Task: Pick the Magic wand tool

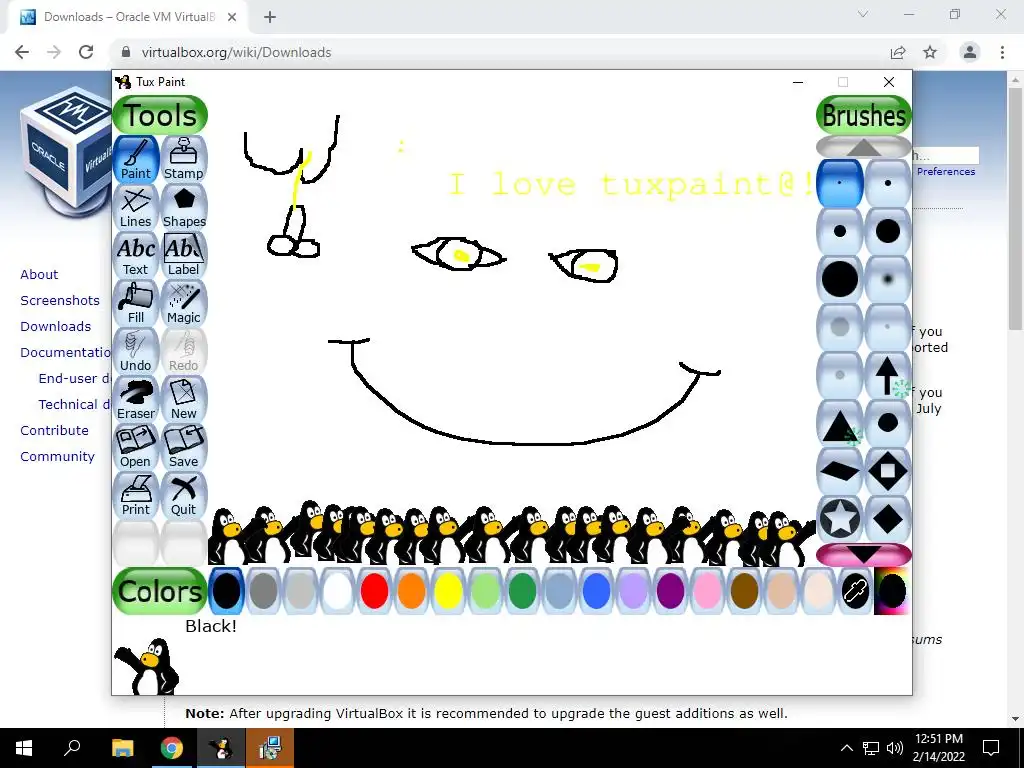Action: [184, 303]
